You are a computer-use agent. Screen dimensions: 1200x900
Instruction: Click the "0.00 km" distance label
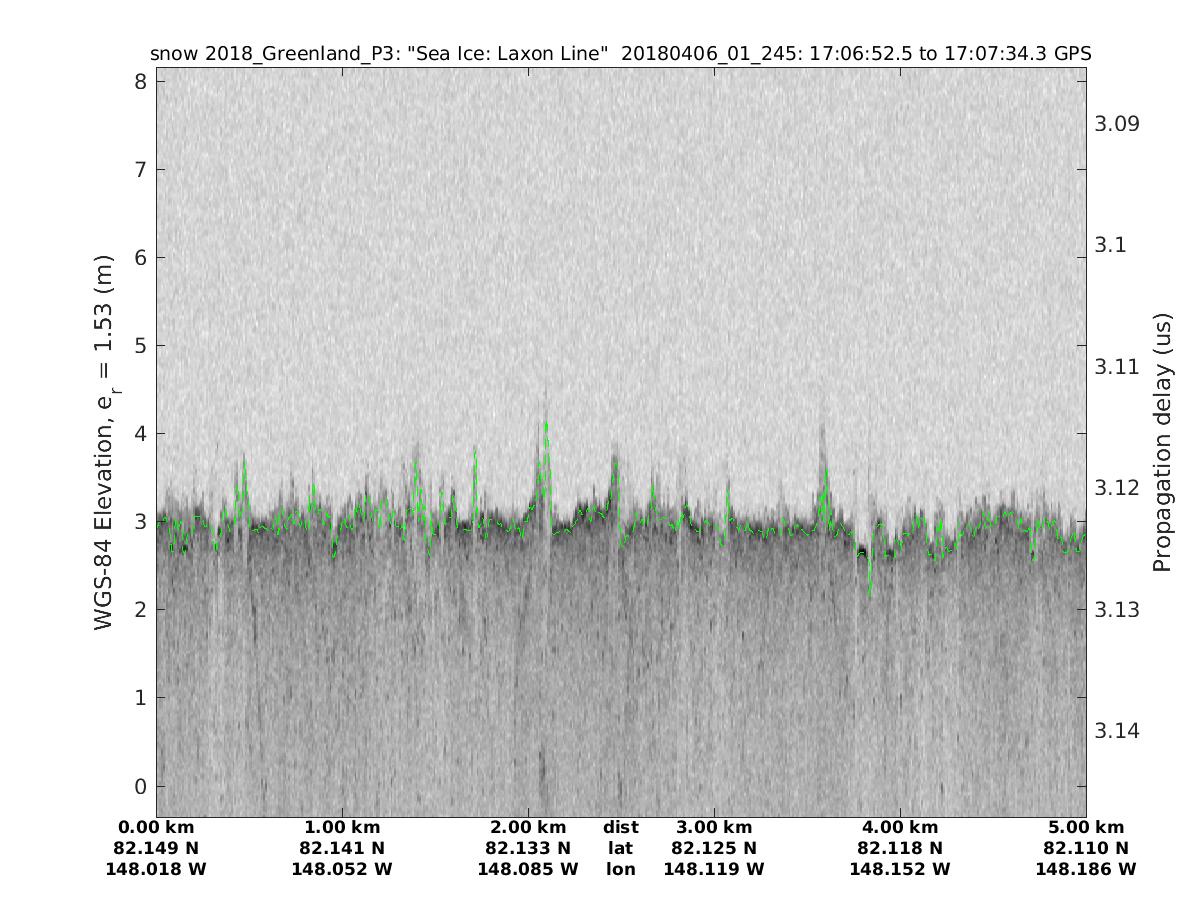156,828
